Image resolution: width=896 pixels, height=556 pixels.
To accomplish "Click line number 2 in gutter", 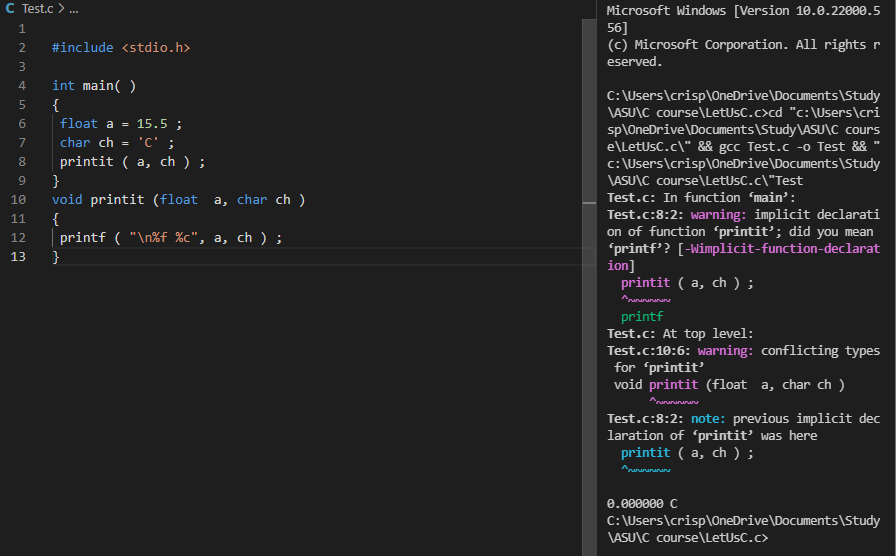I will [x=22, y=47].
